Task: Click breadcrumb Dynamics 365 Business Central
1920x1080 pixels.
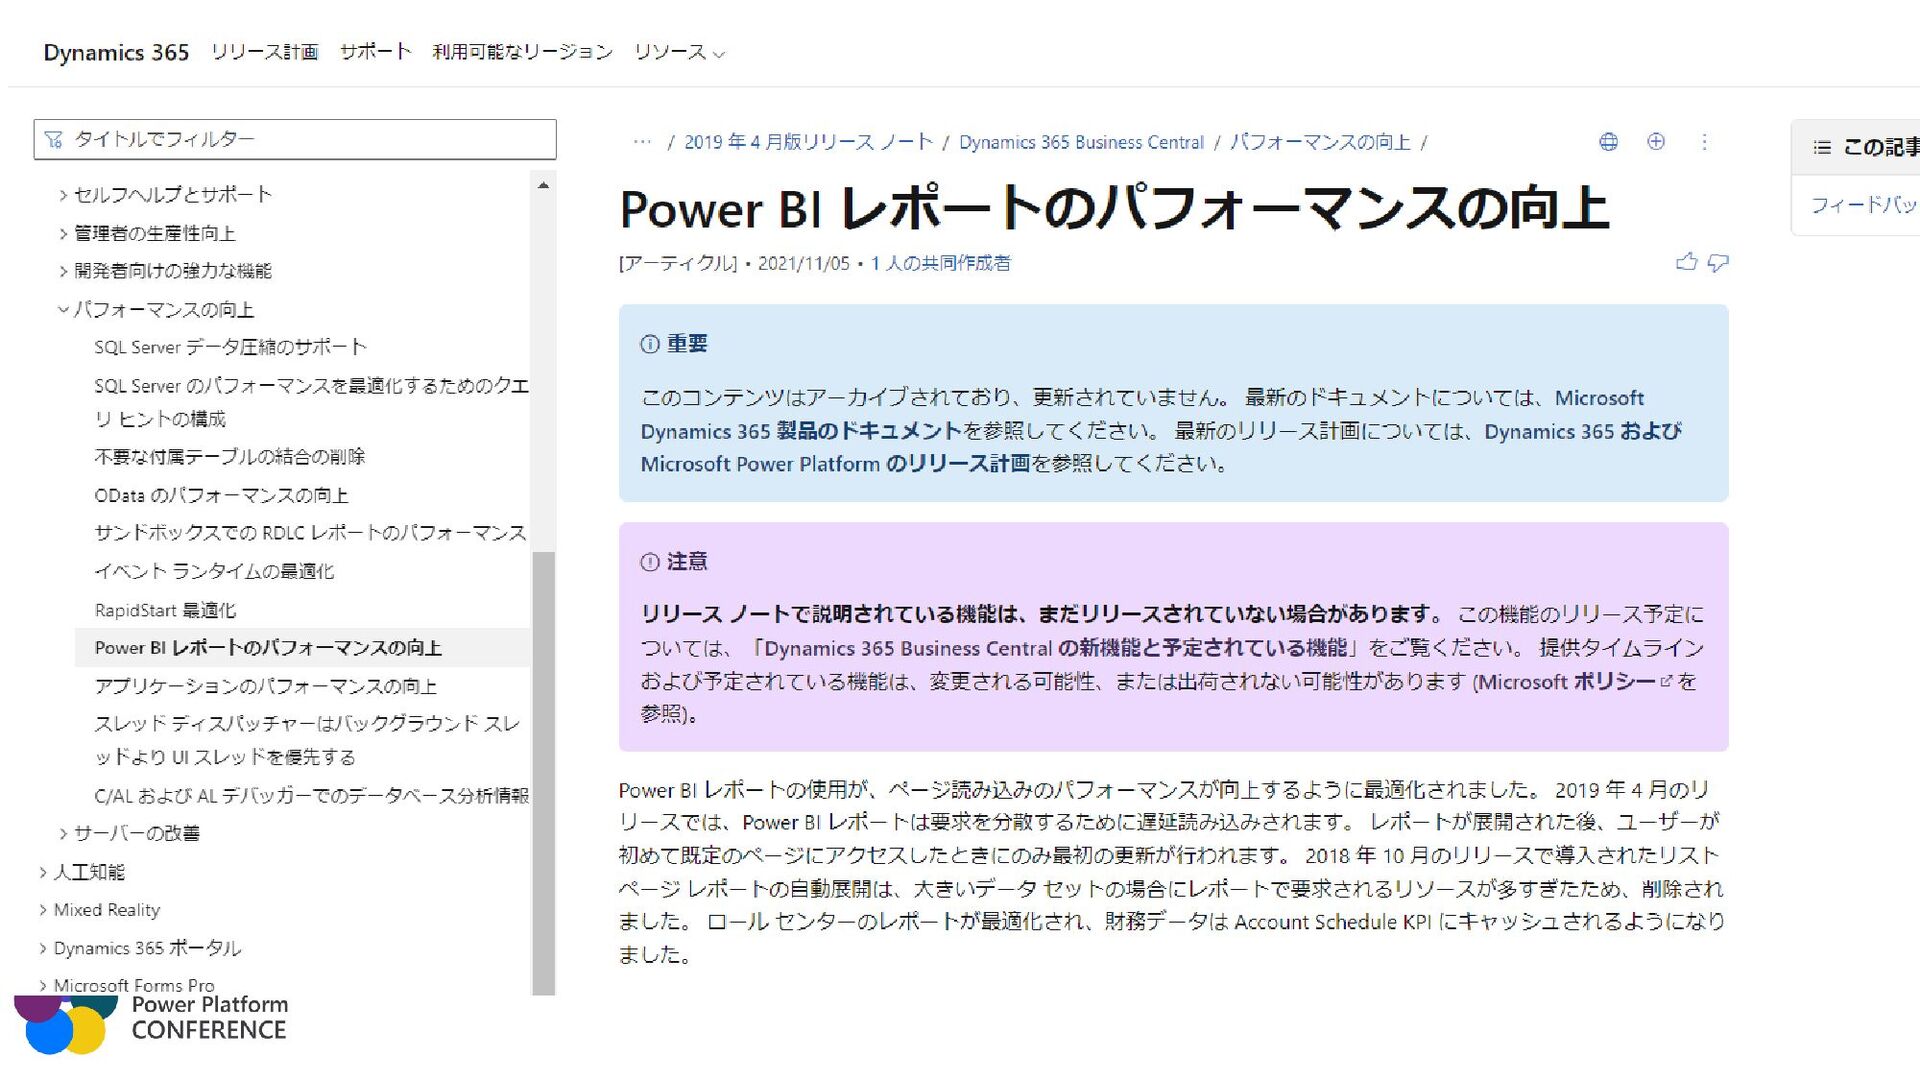Action: (1081, 142)
